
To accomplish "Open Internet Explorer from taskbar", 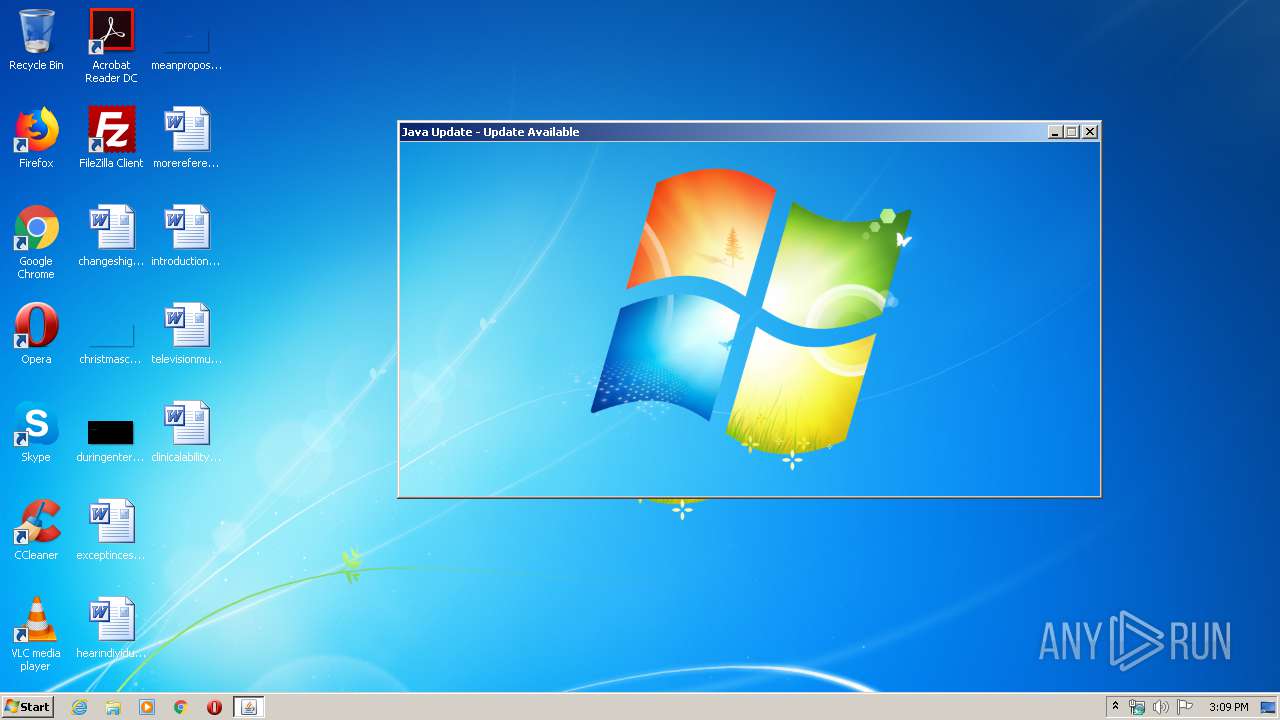I will click(79, 707).
